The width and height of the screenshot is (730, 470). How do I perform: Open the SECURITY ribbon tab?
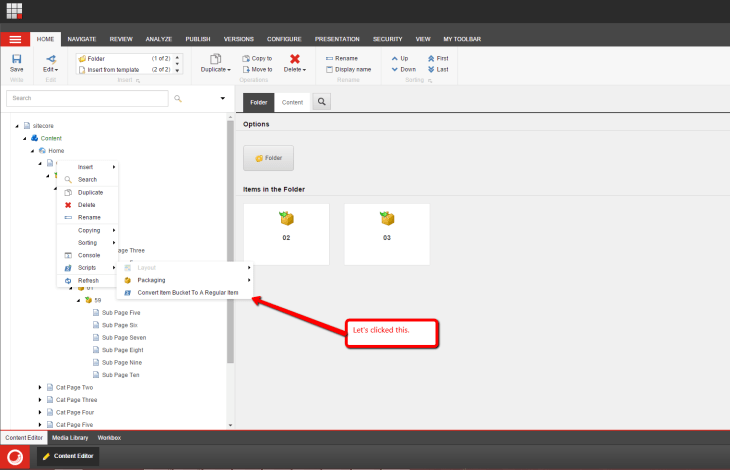coord(387,39)
